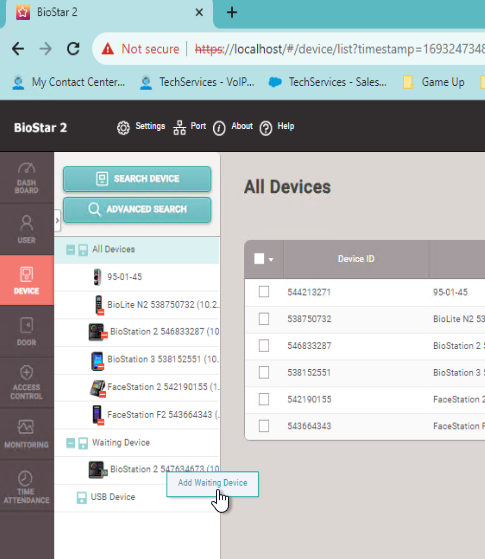Click the Waiting Device group icon
The width and height of the screenshot is (485, 559).
pos(83,443)
